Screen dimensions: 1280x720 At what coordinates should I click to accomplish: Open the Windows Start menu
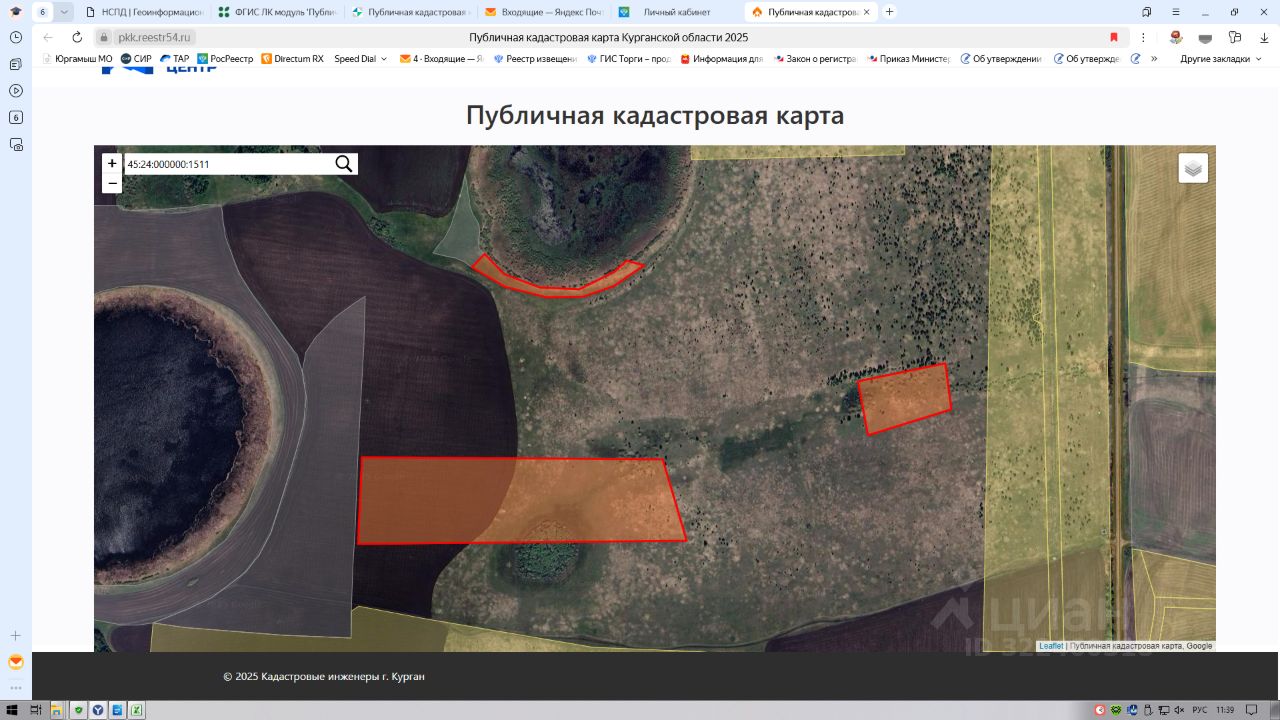click(13, 710)
